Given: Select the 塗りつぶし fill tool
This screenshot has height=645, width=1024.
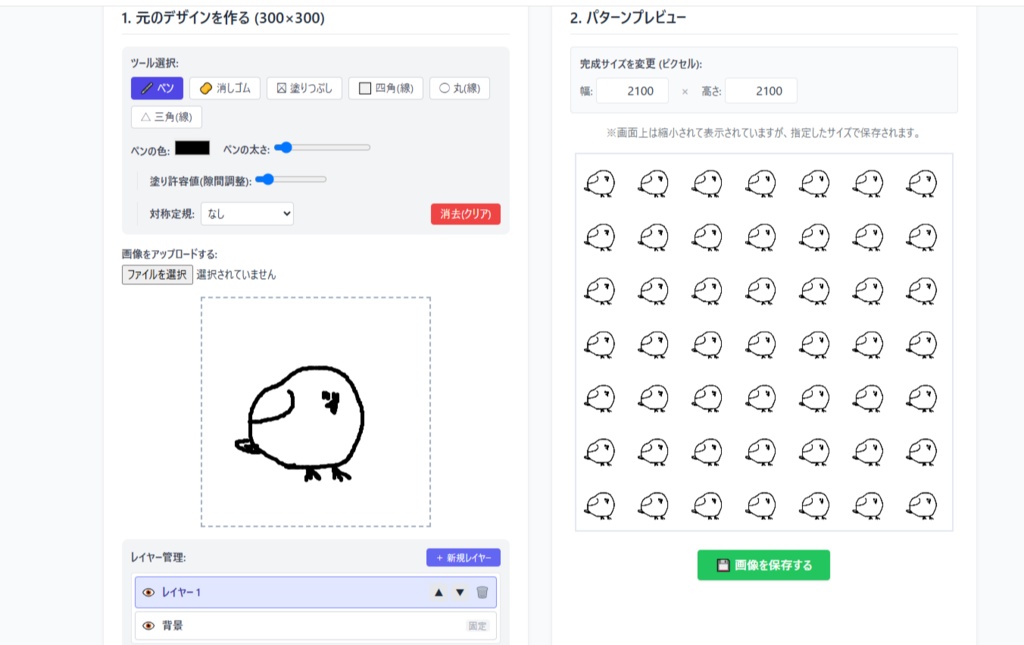Looking at the screenshot, I should pyautogui.click(x=304, y=88).
